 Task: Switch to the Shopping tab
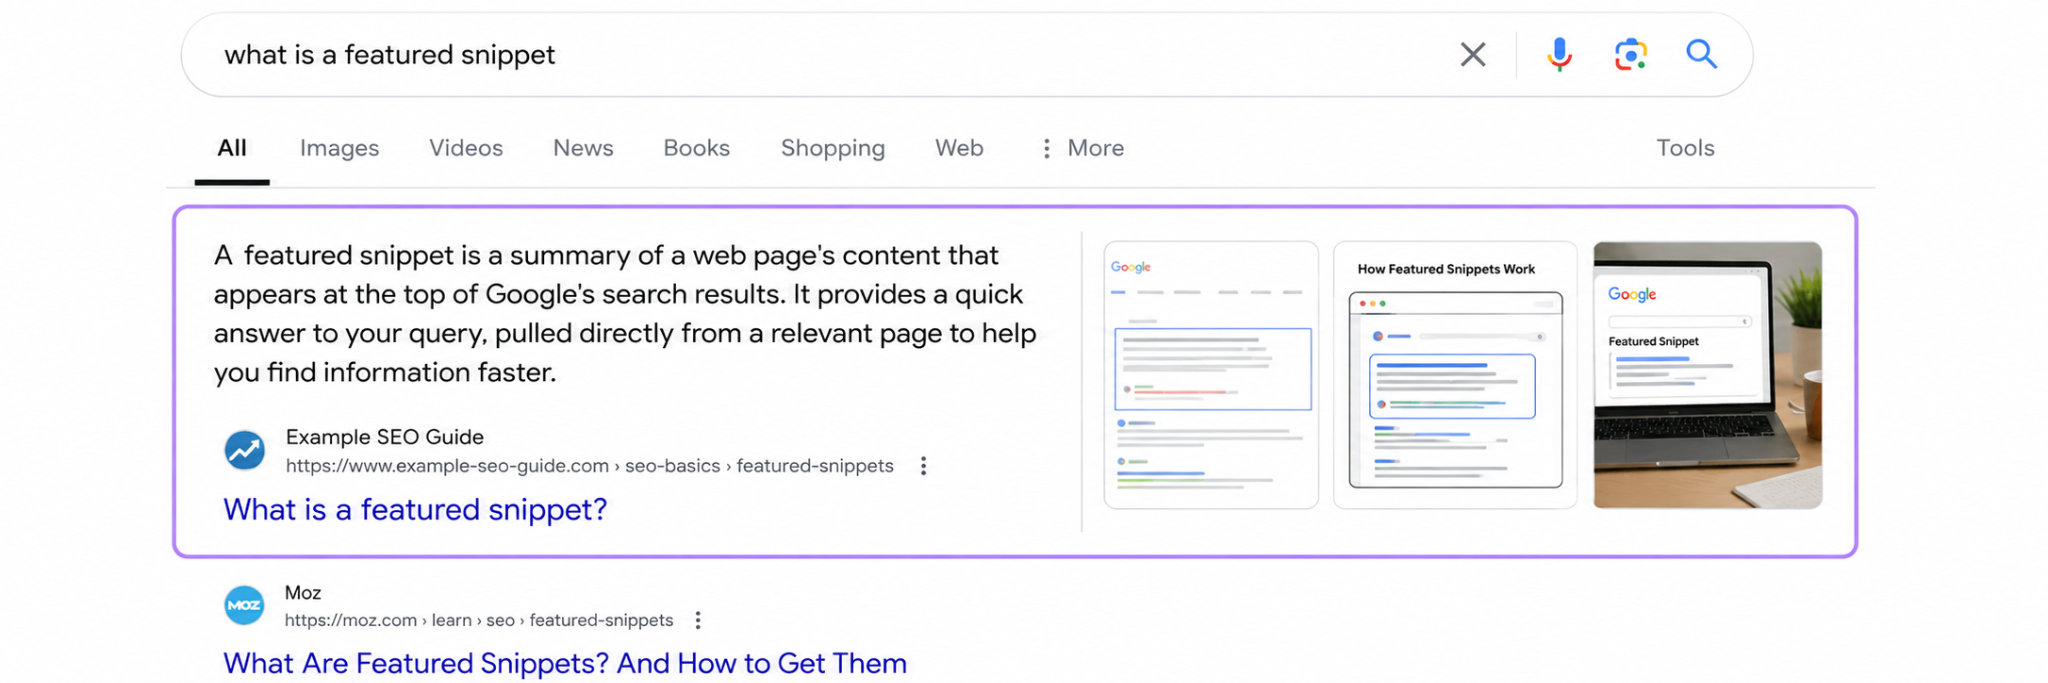pos(832,148)
